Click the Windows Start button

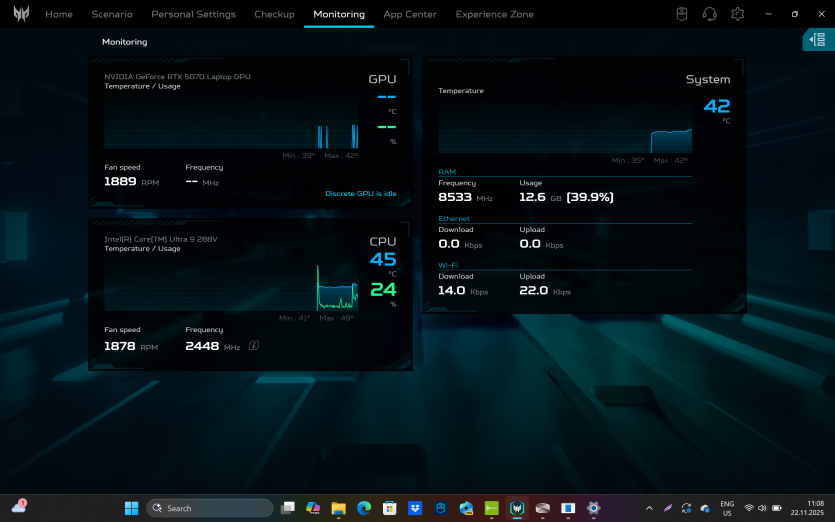coord(131,508)
